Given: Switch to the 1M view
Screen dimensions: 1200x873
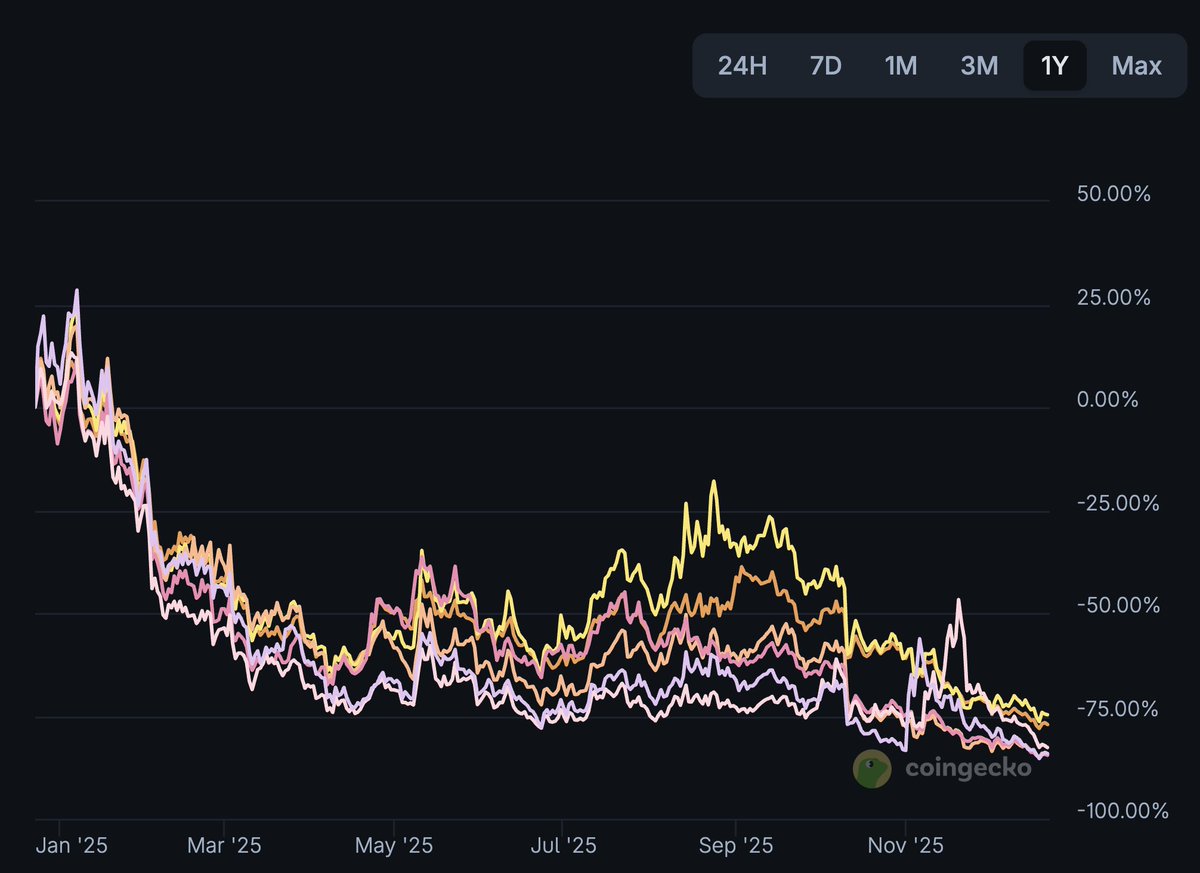Looking at the screenshot, I should [900, 65].
